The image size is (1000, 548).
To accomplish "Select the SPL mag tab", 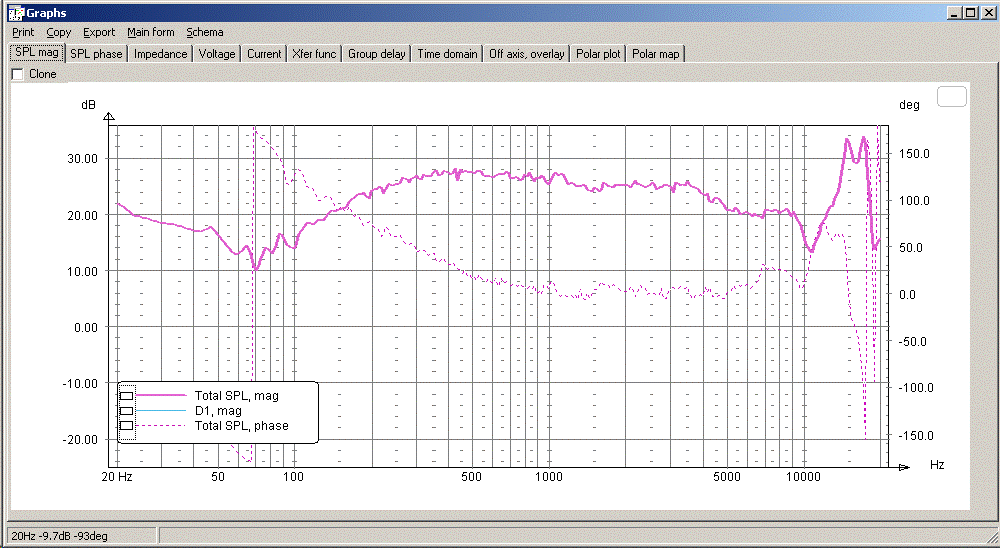I will tap(37, 53).
